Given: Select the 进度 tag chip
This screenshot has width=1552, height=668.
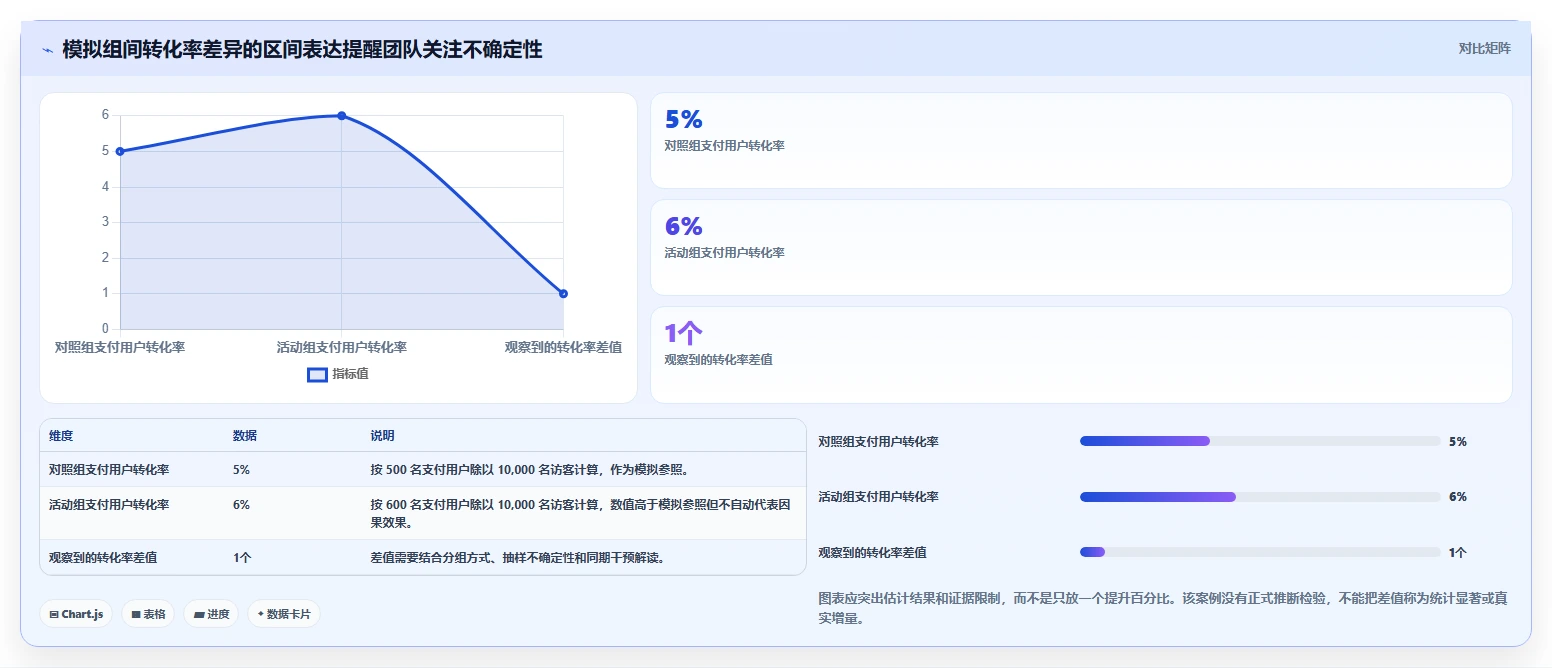Looking at the screenshot, I should [x=211, y=614].
